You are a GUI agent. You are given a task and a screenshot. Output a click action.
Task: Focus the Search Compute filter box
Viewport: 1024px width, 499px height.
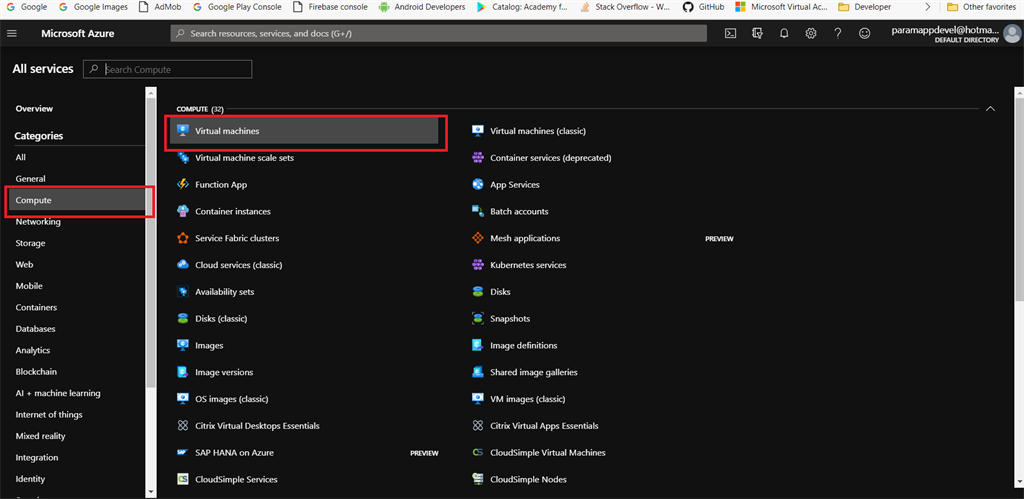click(167, 69)
